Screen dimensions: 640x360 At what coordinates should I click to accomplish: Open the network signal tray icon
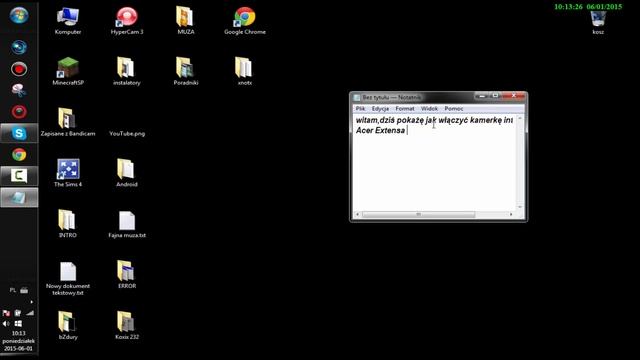(30, 313)
